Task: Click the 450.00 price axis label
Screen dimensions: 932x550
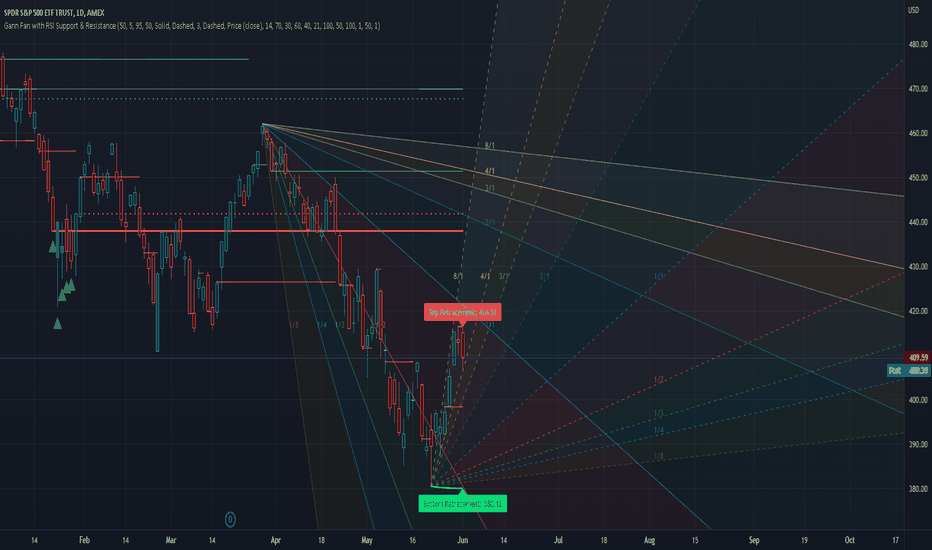Action: pyautogui.click(x=918, y=178)
